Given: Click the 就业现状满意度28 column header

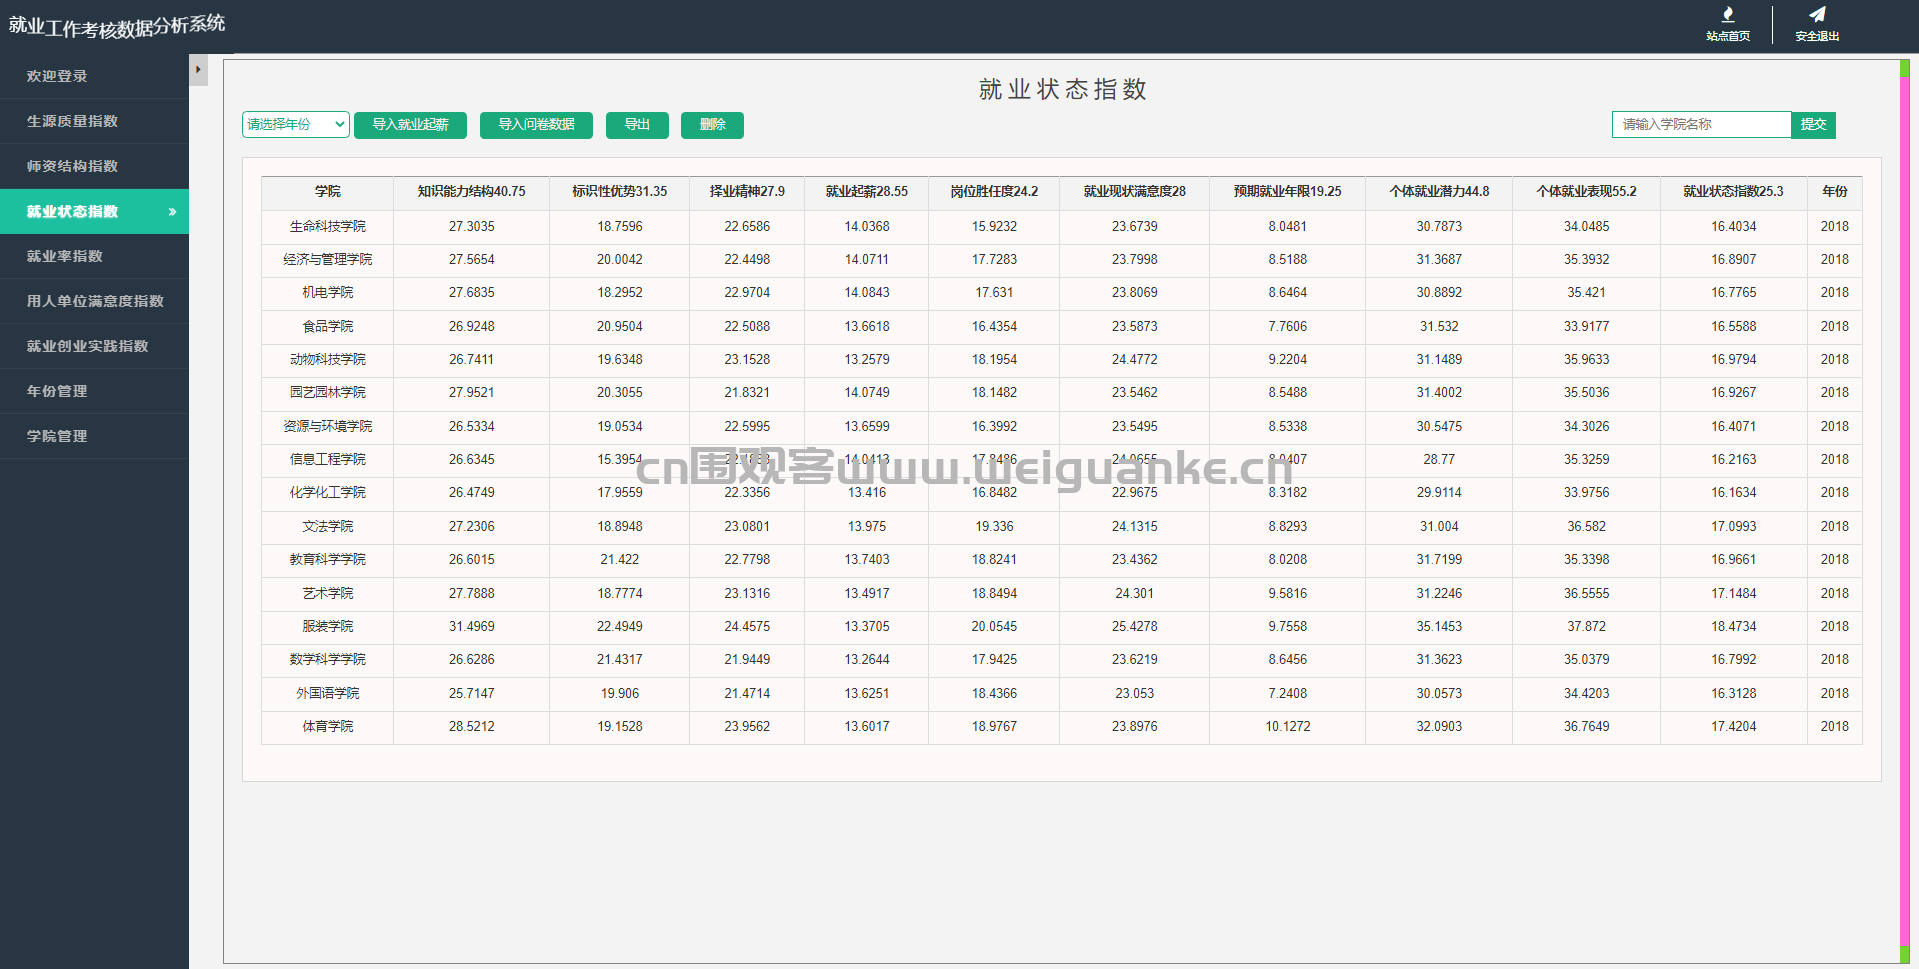Looking at the screenshot, I should [1135, 192].
